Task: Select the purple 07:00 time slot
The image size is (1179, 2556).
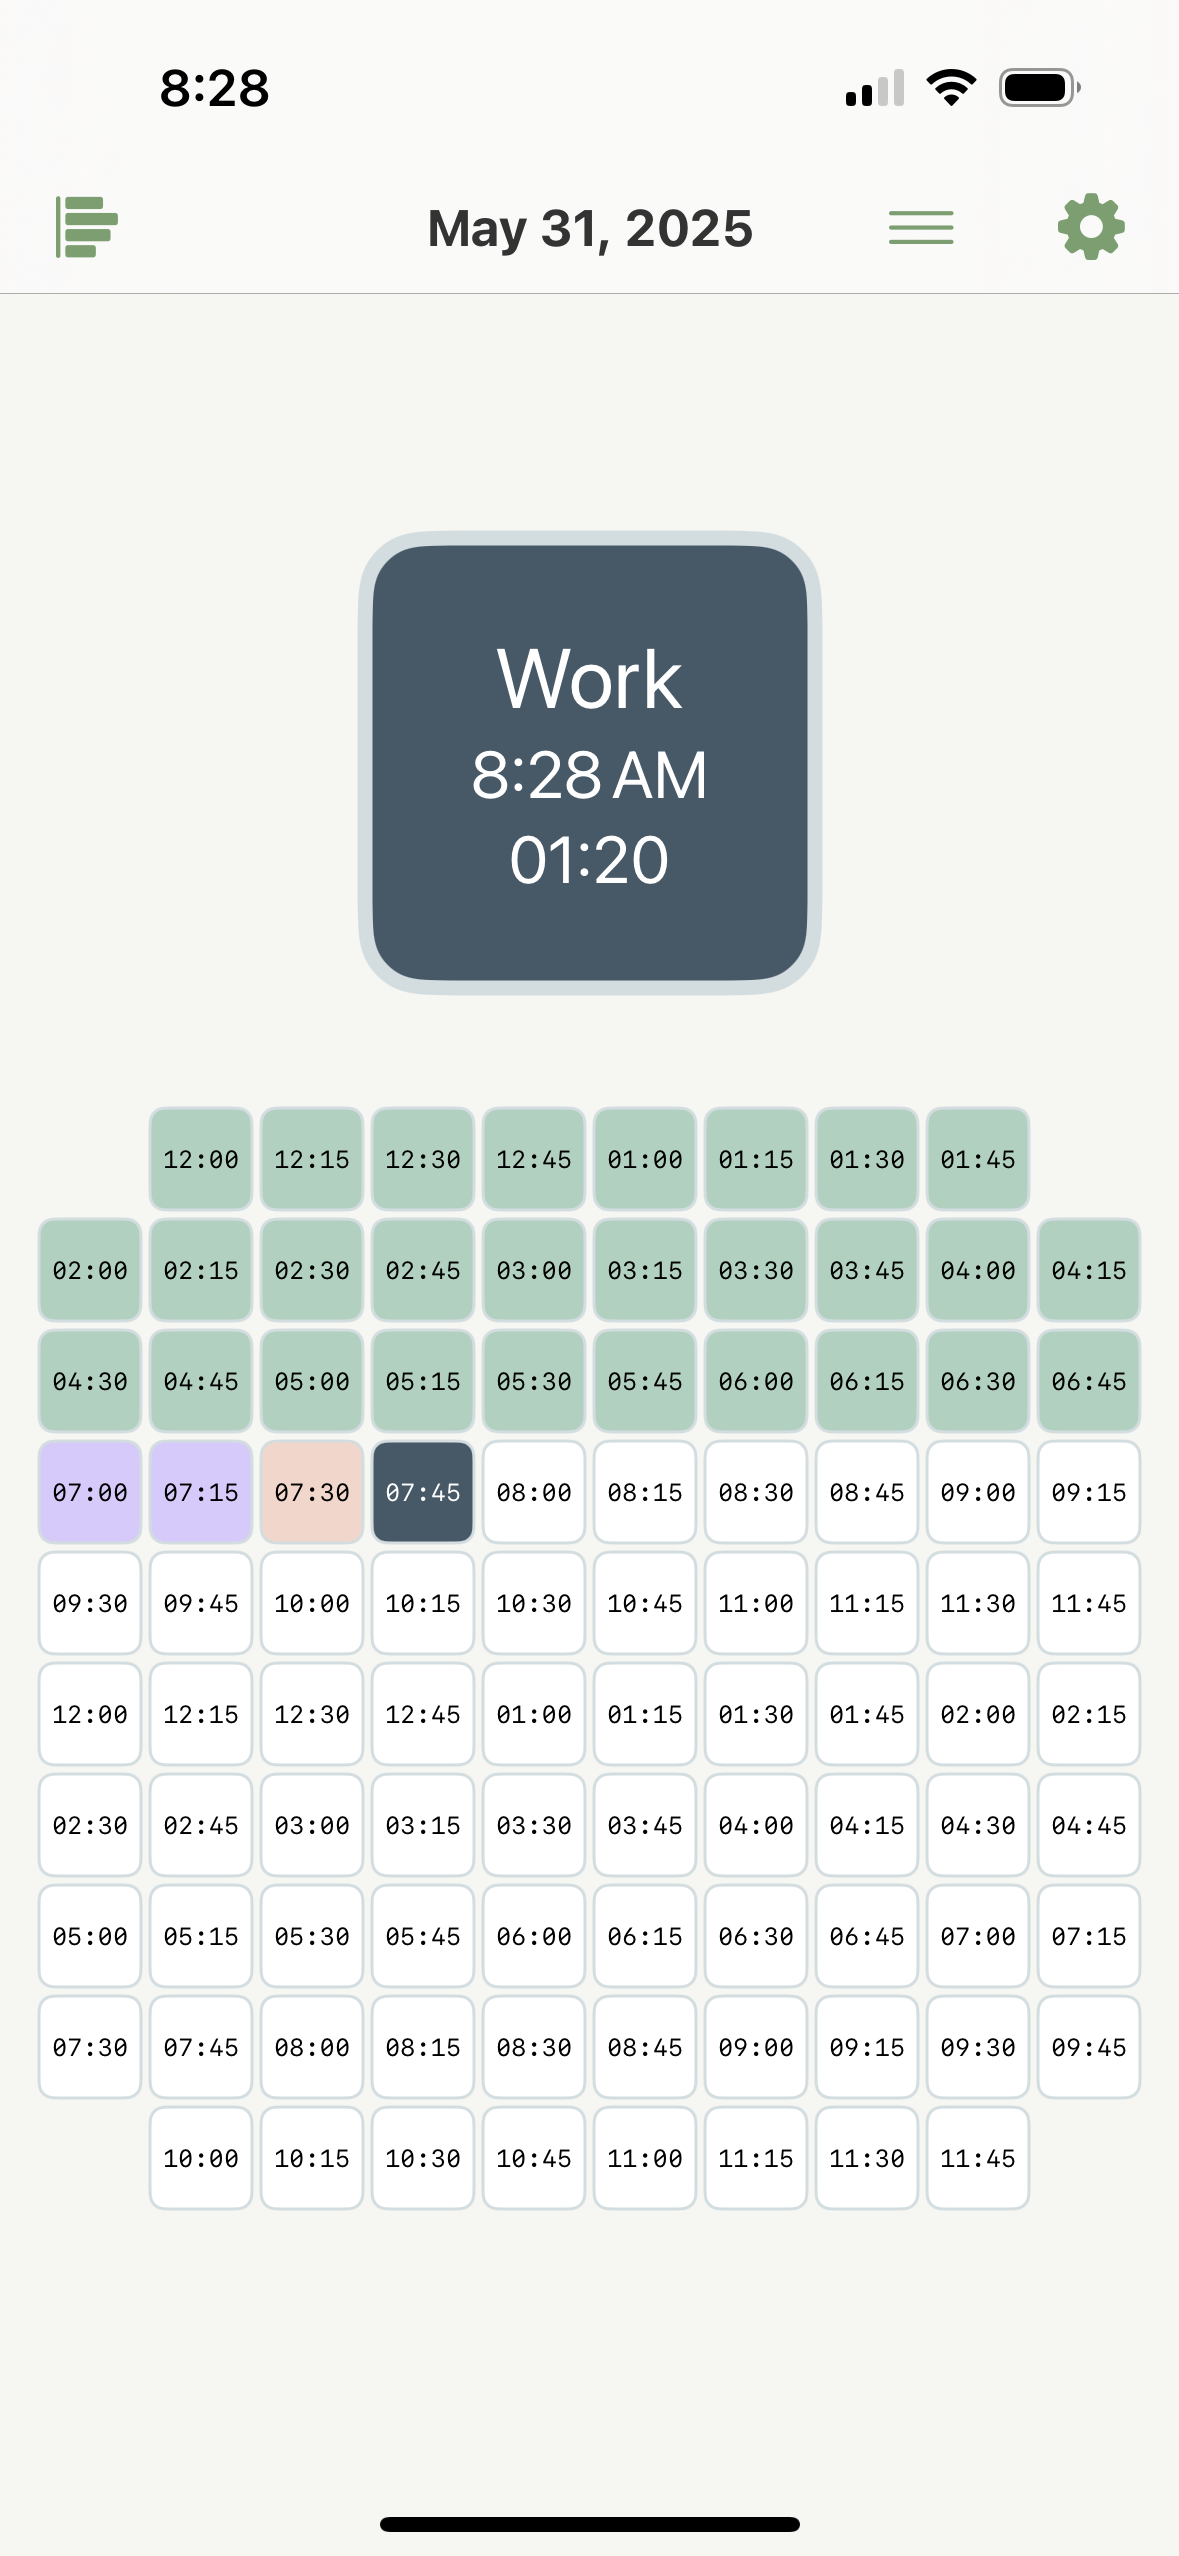Action: 90,1492
